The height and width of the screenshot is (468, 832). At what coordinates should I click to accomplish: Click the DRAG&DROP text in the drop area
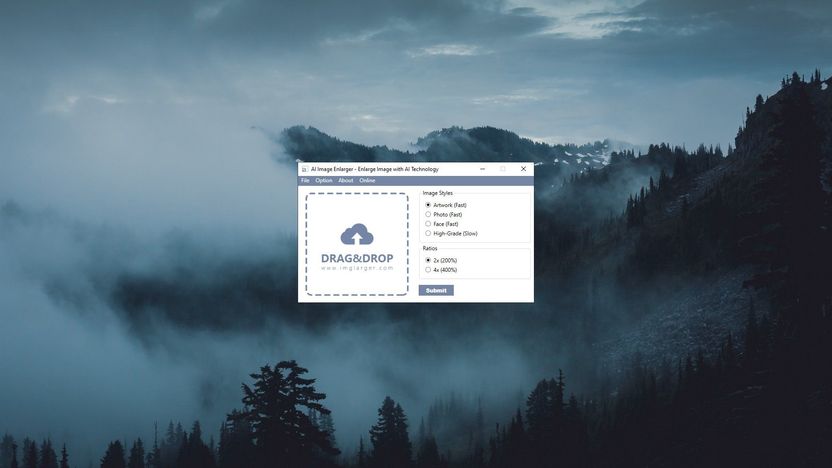pos(357,258)
